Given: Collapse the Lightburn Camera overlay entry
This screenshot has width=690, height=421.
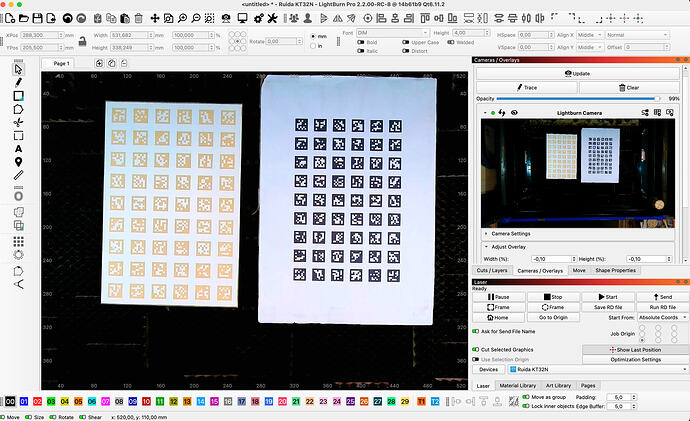Looking at the screenshot, I should [x=485, y=113].
